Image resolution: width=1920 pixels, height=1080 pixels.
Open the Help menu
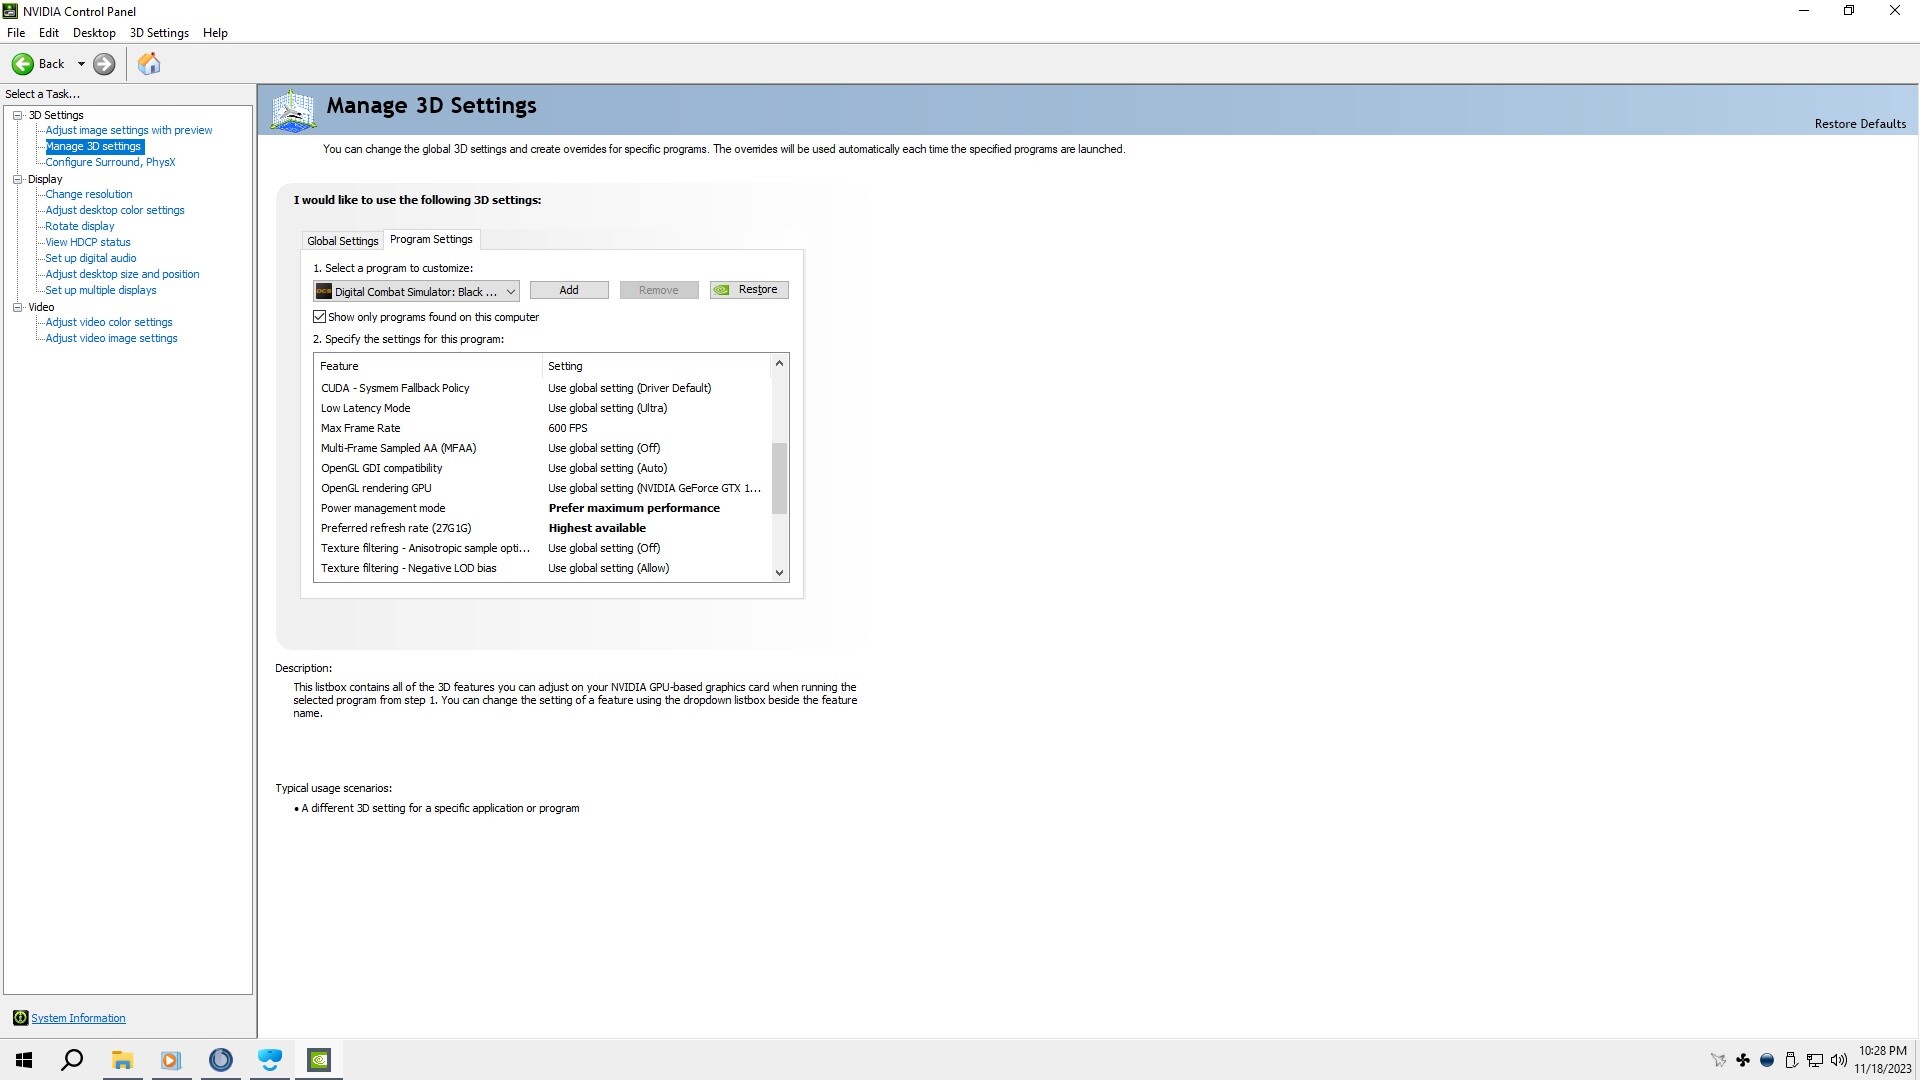[x=215, y=33]
